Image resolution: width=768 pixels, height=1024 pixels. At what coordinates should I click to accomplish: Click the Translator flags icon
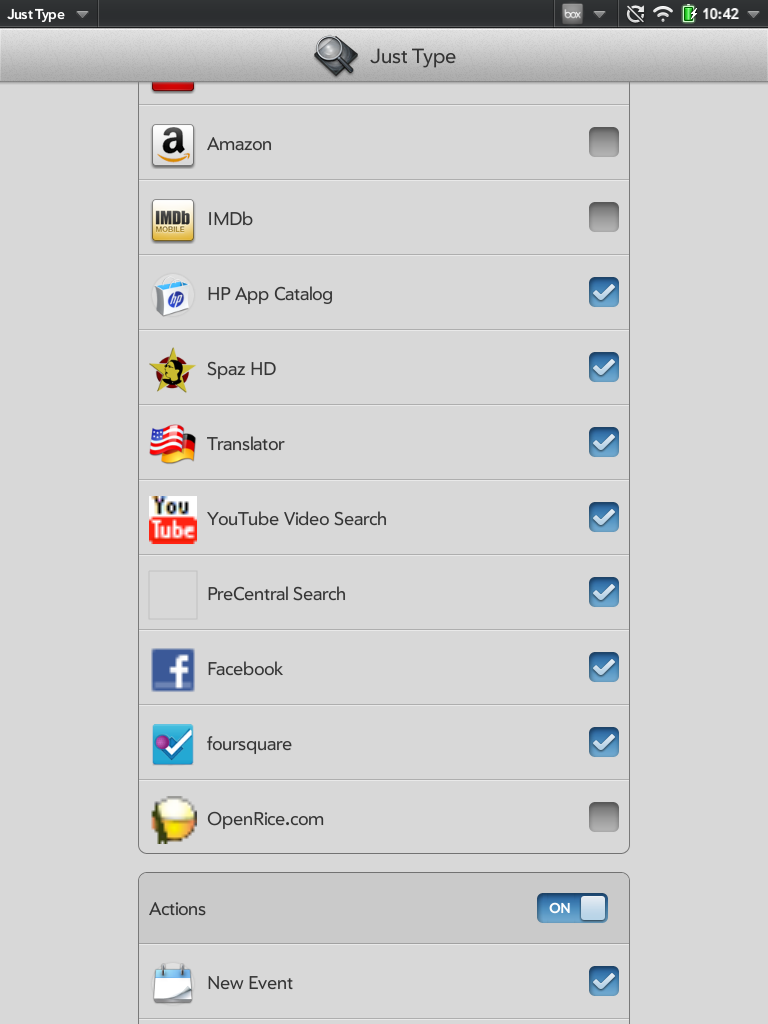click(172, 445)
